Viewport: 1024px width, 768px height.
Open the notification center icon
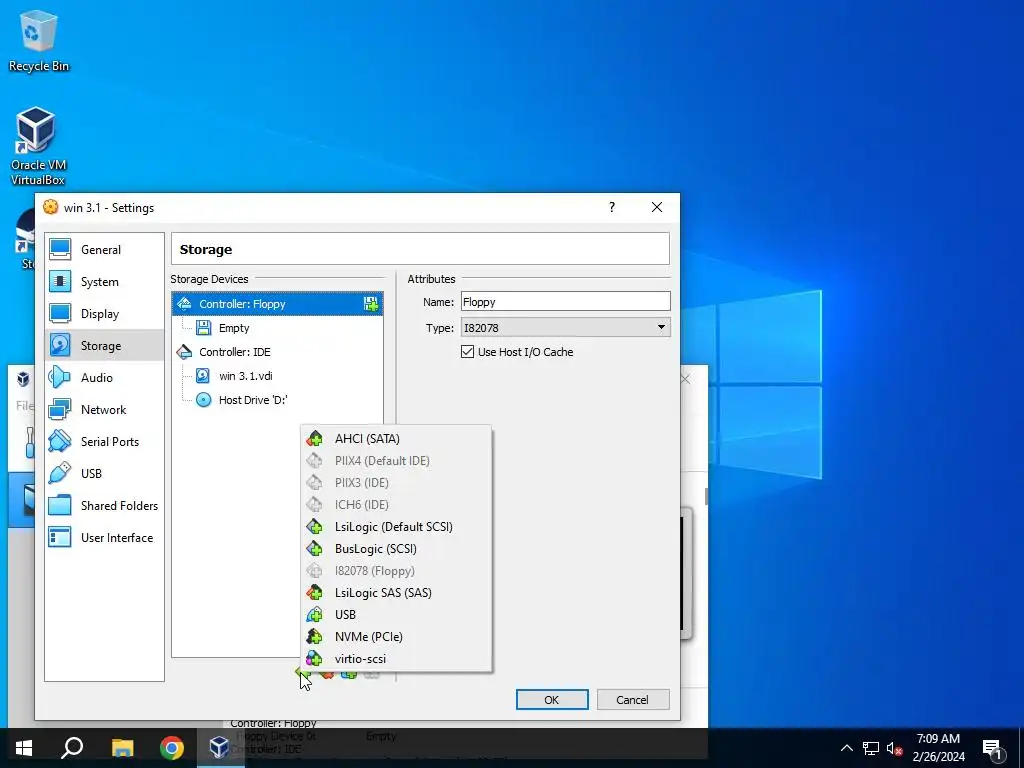[x=992, y=748]
